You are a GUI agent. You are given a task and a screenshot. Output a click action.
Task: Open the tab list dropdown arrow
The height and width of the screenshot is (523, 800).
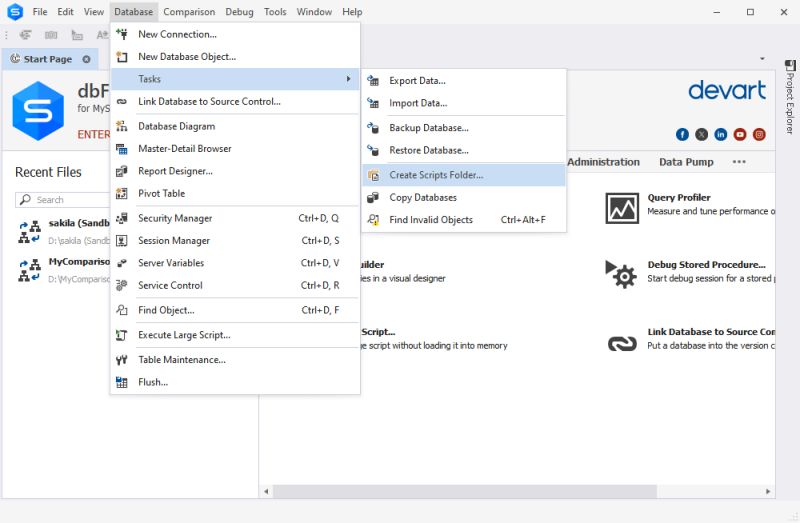tap(762, 59)
